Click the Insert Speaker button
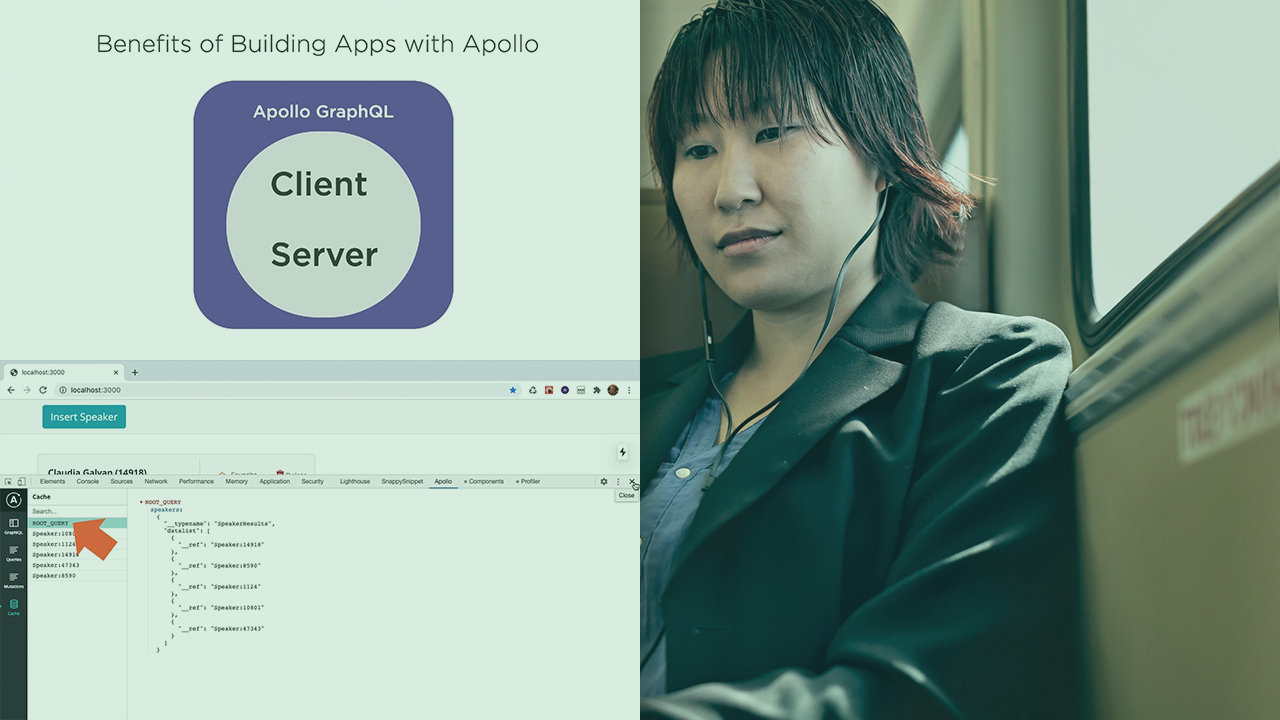 84,417
